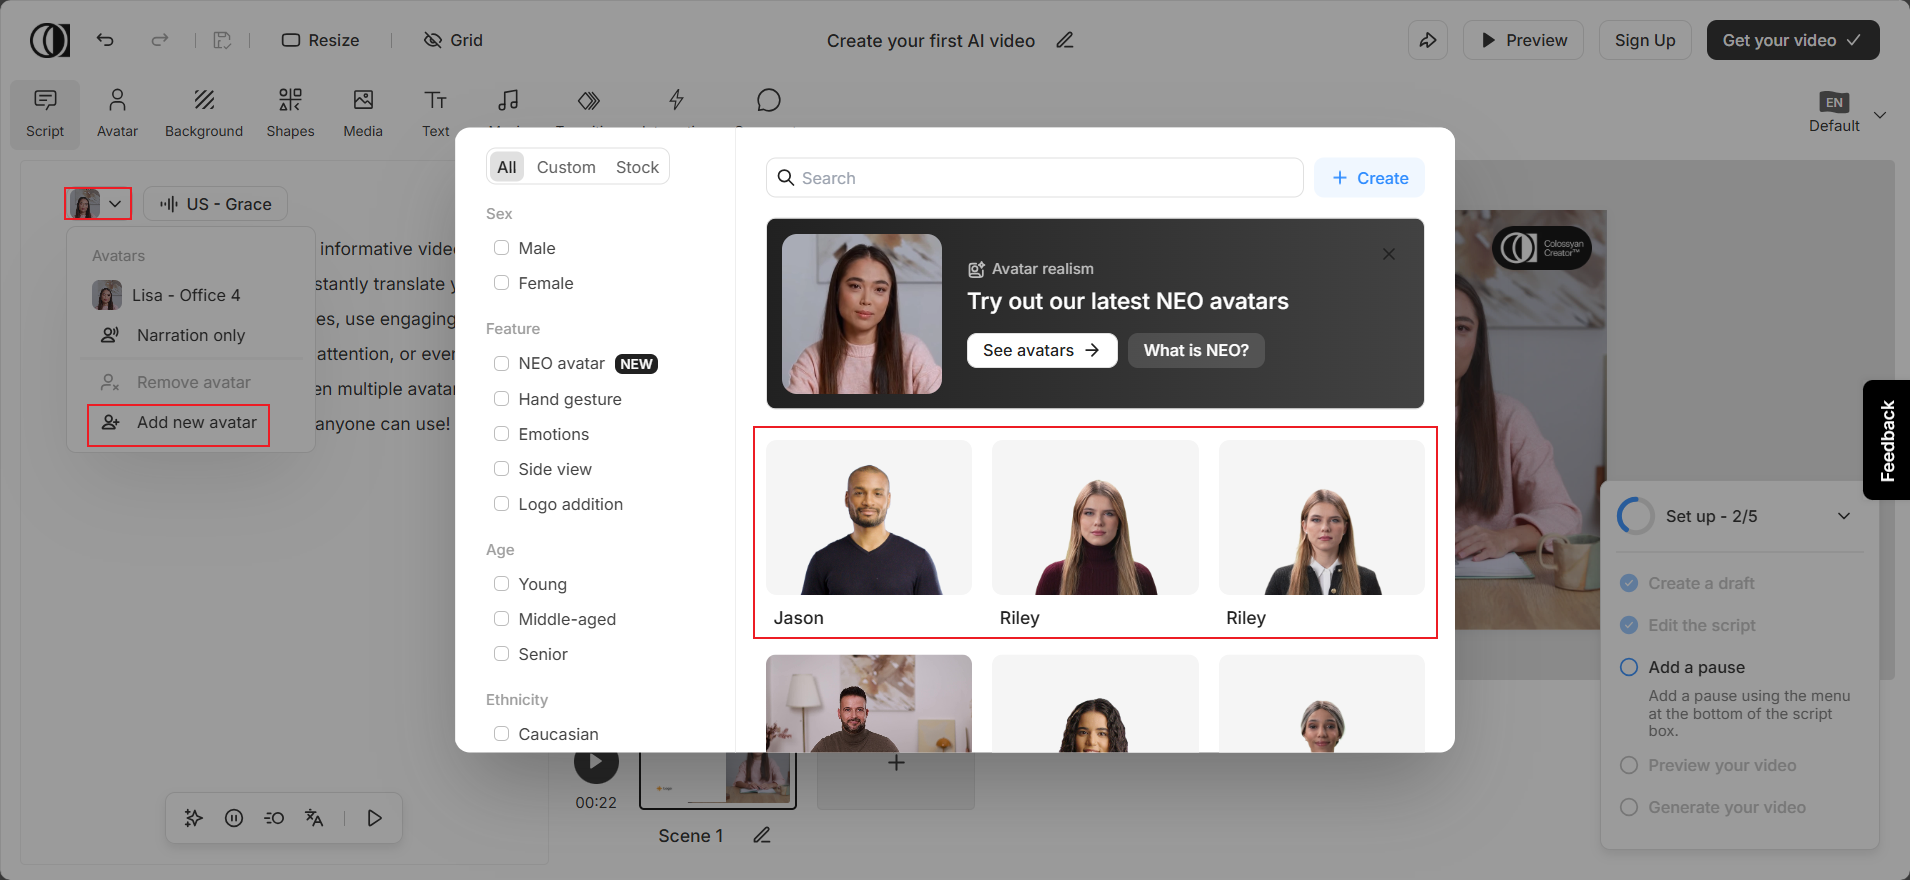This screenshot has height=880, width=1910.
Task: Click the speech bubble comments icon
Action: [x=768, y=100]
